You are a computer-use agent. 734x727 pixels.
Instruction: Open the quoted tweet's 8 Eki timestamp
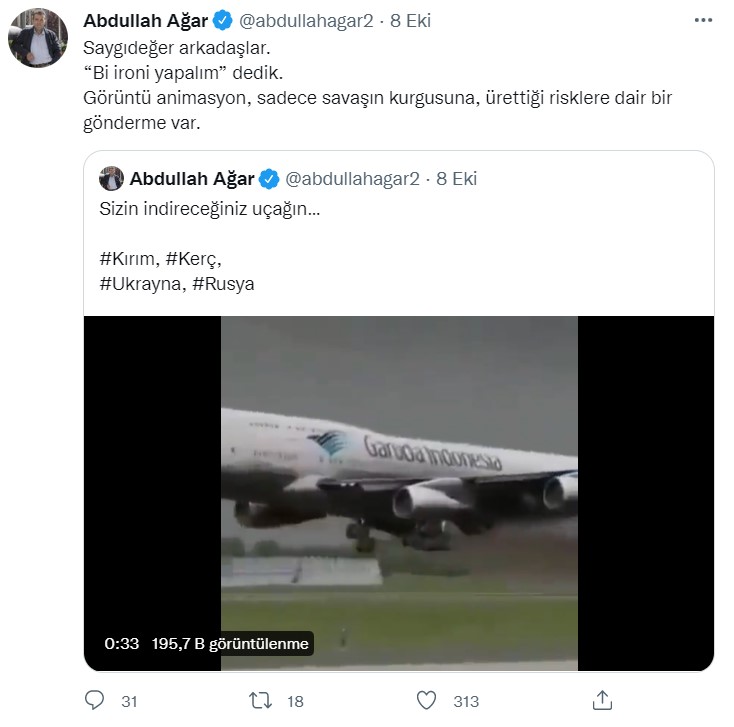(x=458, y=179)
